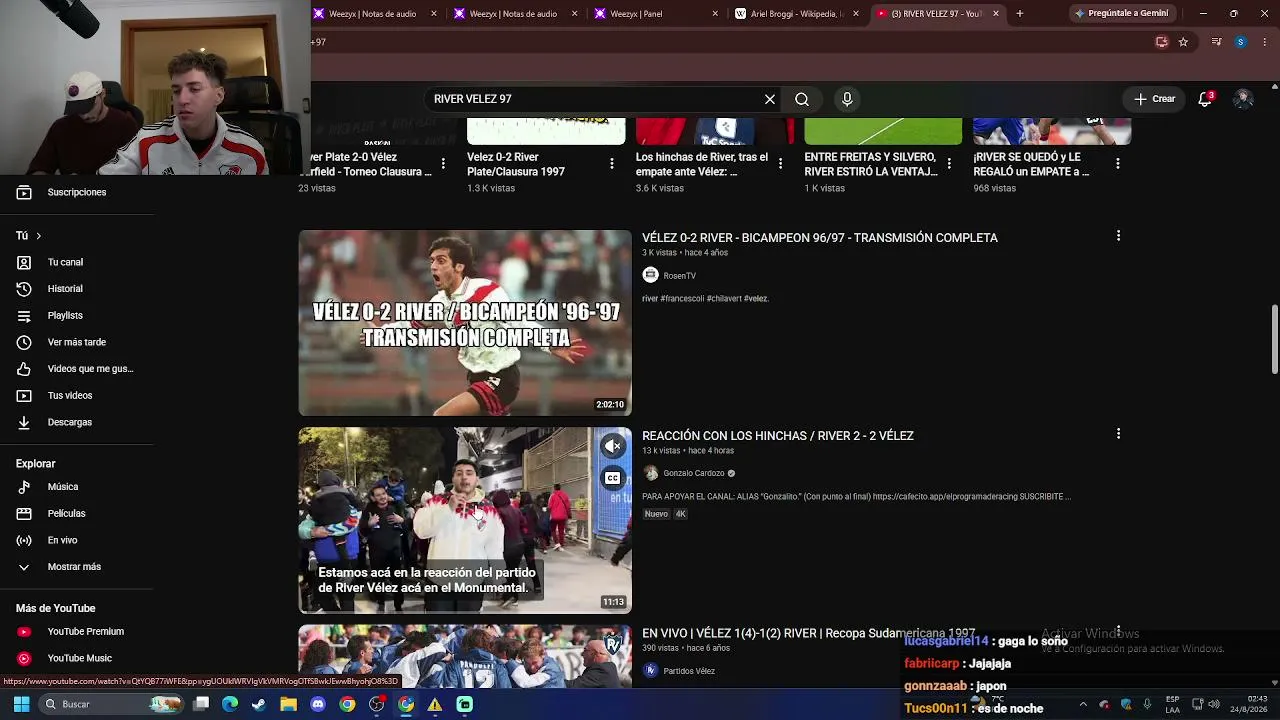Open options for River Plate 2-0 Vélez card
This screenshot has height=720, width=1280.
click(443, 163)
